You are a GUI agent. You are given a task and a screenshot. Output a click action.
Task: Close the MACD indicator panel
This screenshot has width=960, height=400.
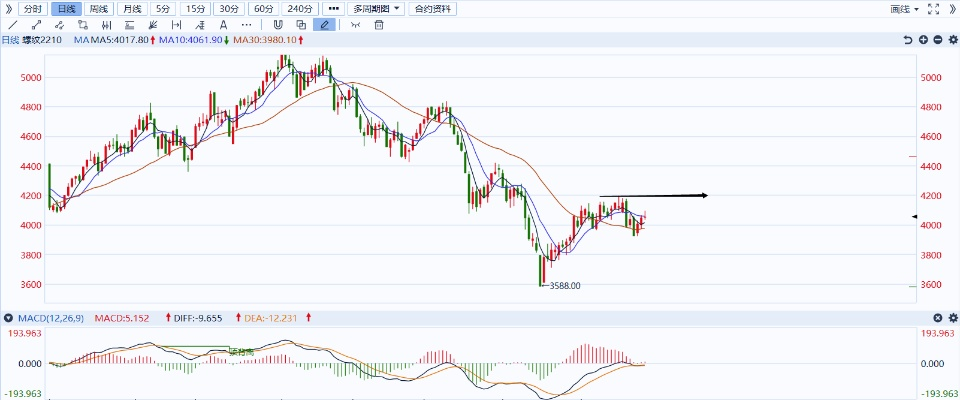tap(938, 317)
